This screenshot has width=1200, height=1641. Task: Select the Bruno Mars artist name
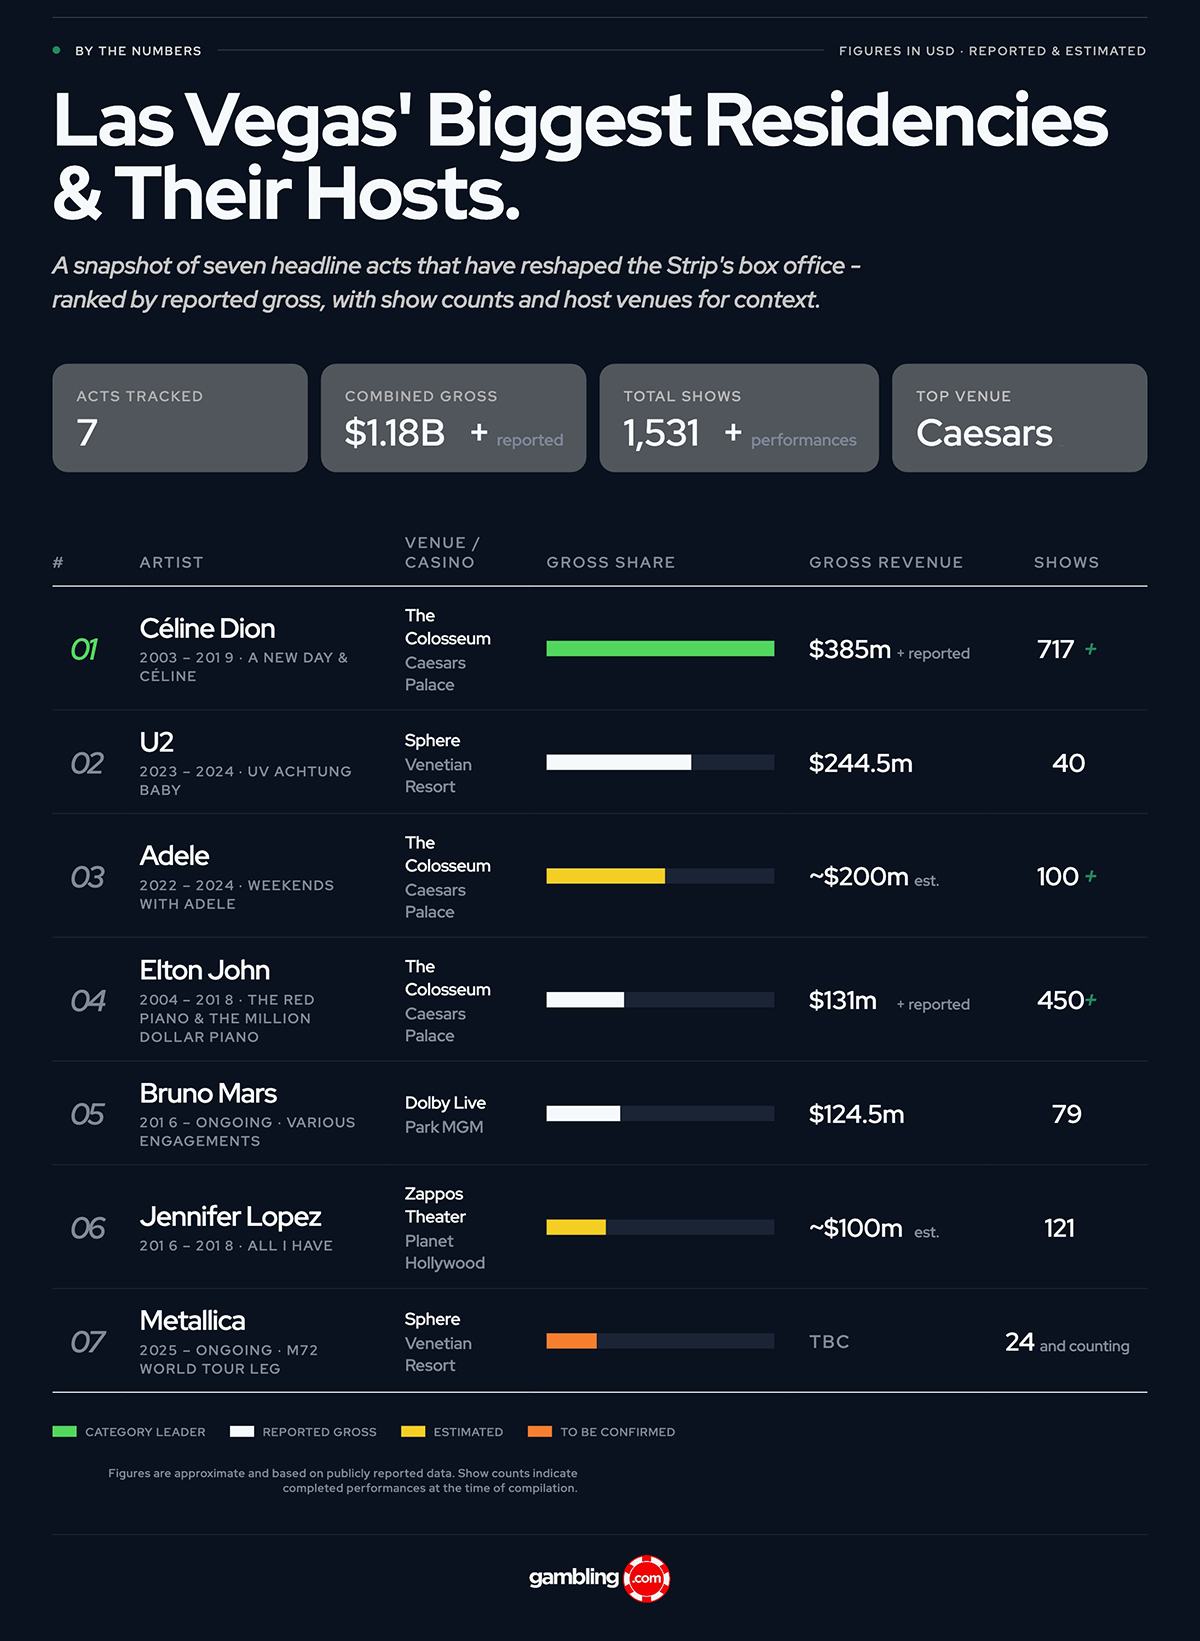(208, 1093)
